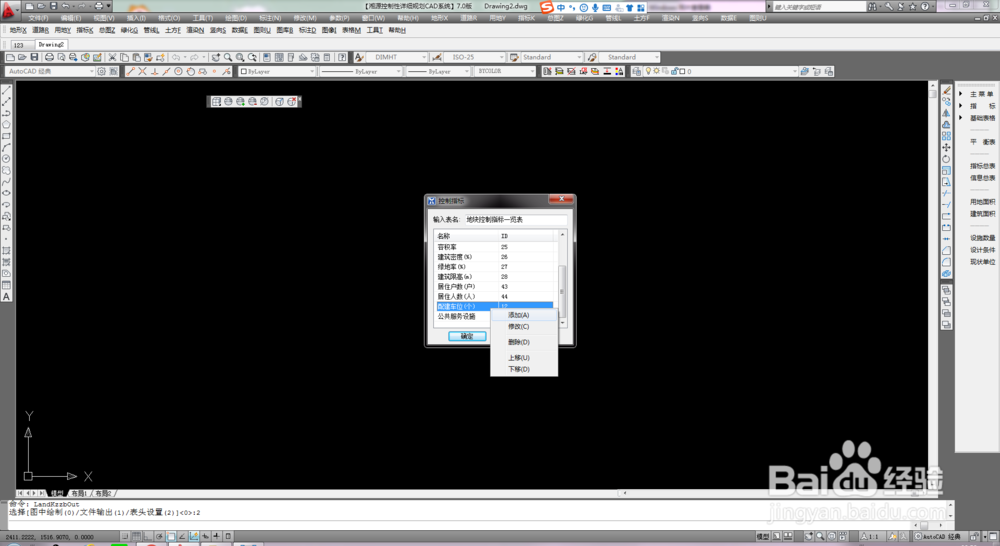Open the BYCOLOR plot style dropdown

click(x=504, y=71)
